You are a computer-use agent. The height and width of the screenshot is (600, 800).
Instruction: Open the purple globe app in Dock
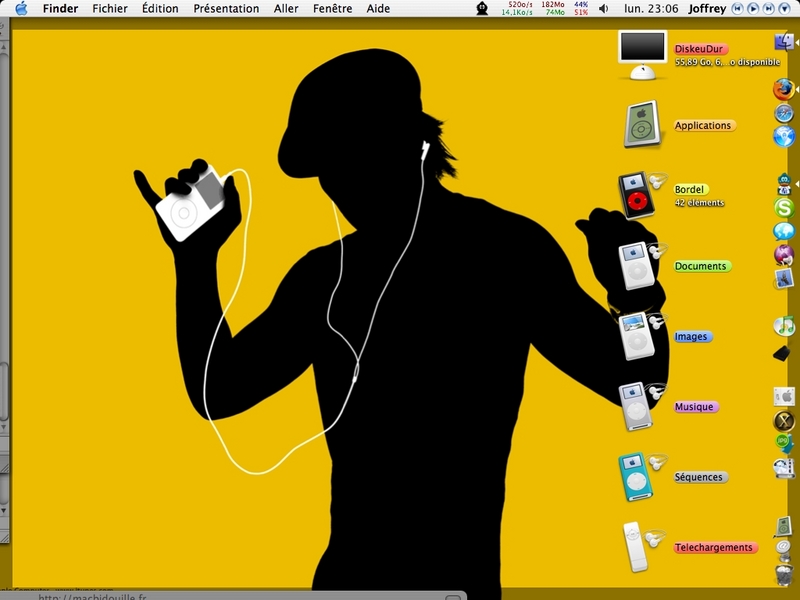(784, 254)
